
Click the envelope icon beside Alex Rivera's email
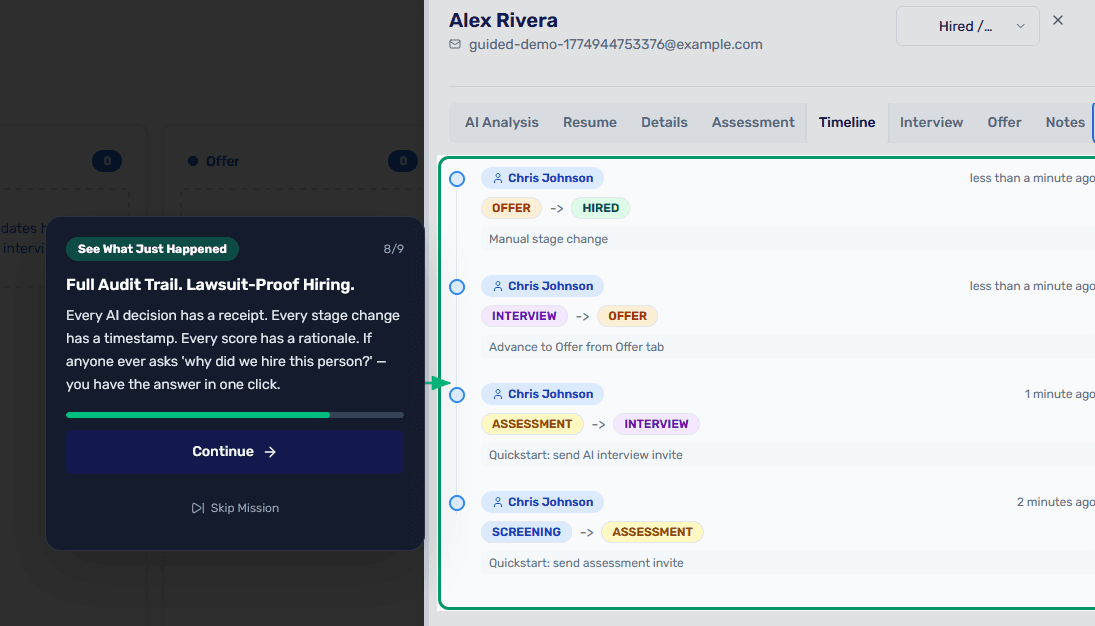click(x=455, y=44)
